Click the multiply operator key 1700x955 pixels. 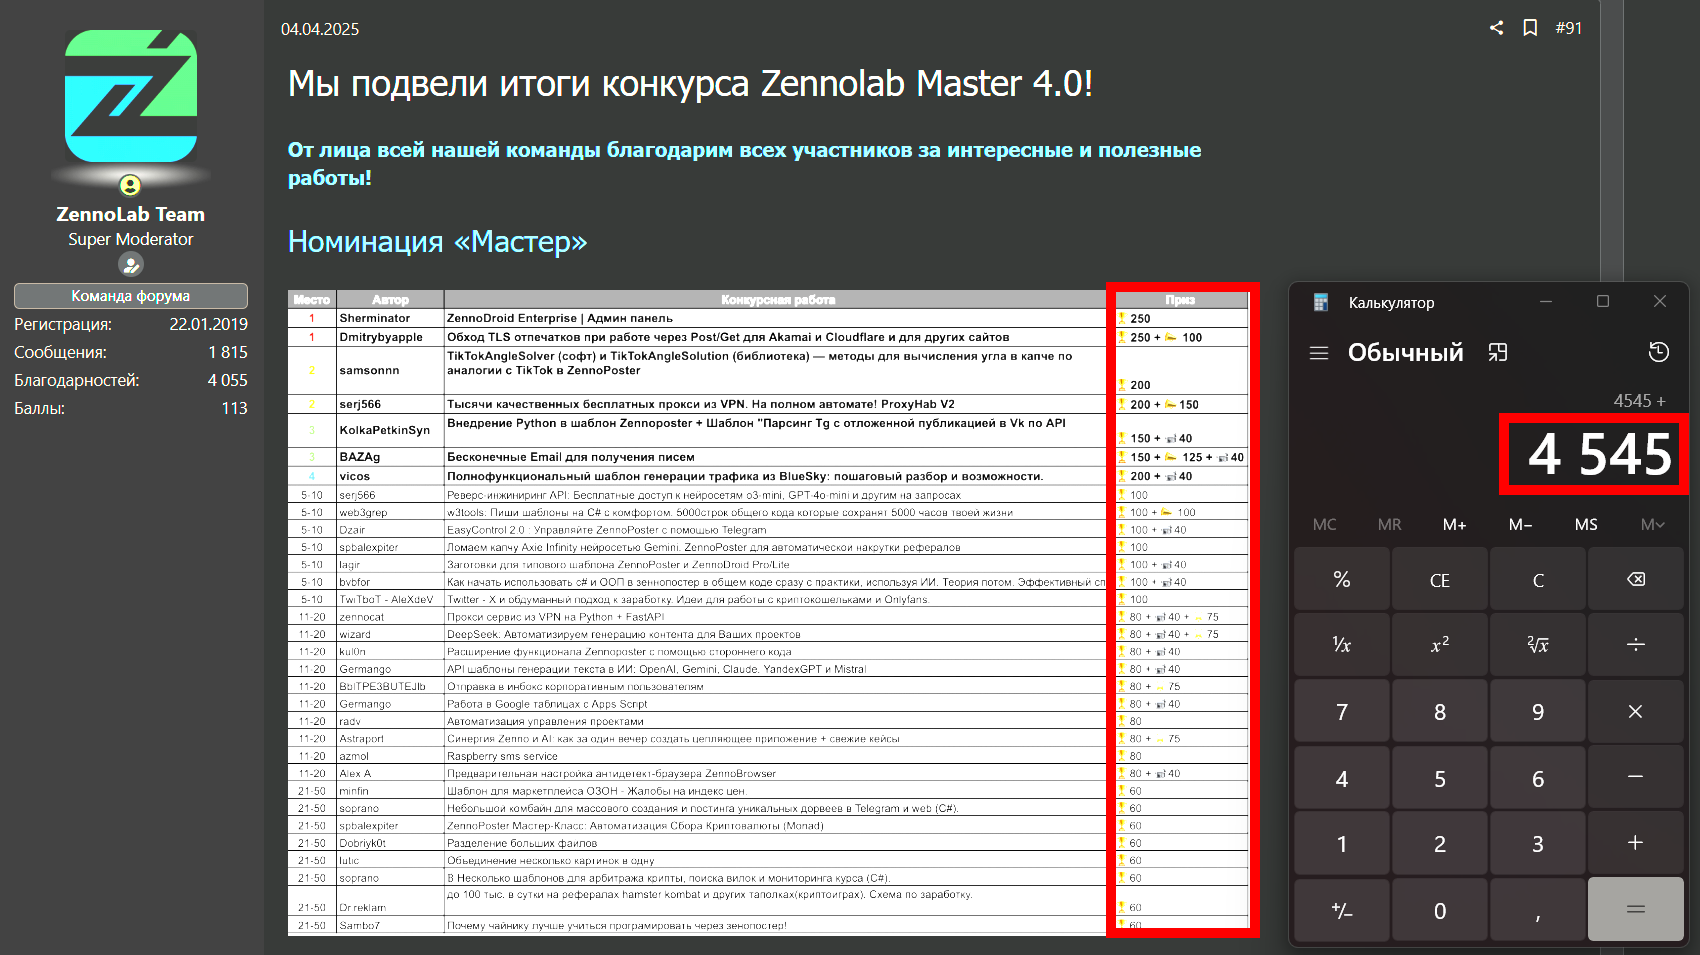coord(1636,711)
